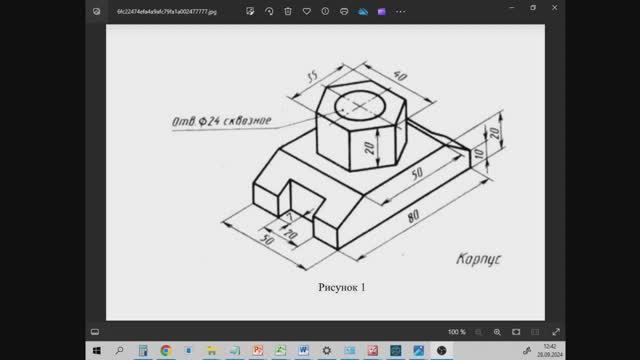Click the Actual size icon

click(x=535, y=332)
